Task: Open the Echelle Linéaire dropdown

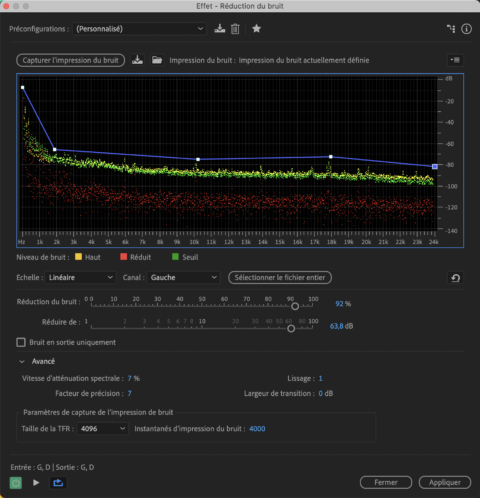Action: point(80,277)
